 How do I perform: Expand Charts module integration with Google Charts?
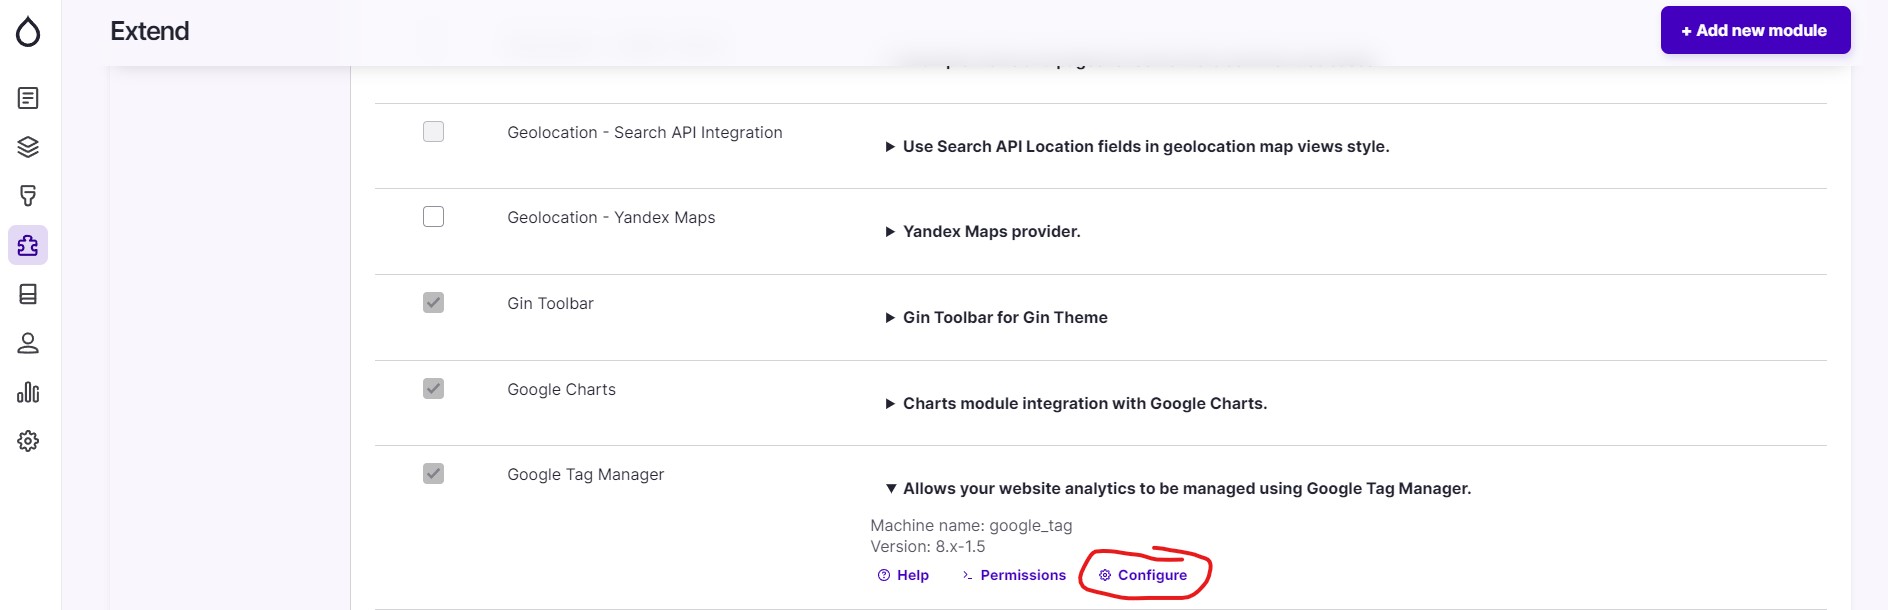point(1076,403)
